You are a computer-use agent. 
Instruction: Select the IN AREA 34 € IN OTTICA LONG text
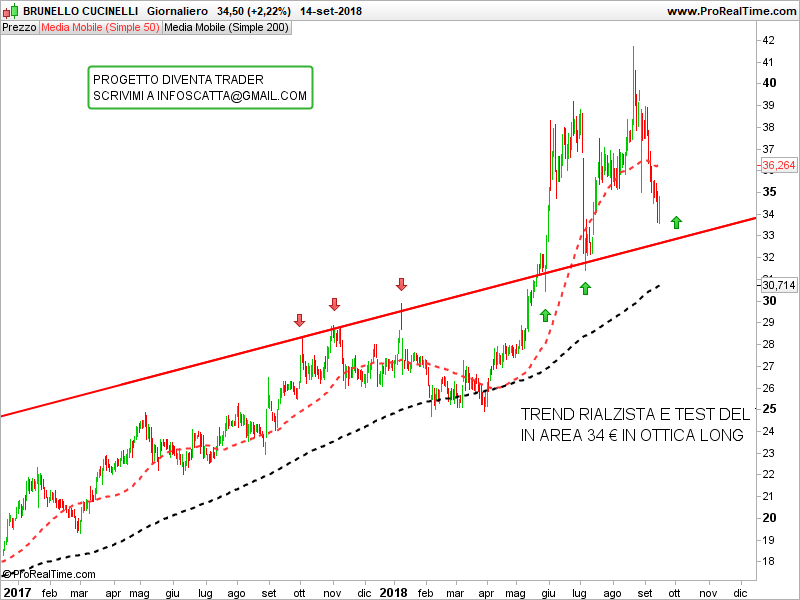pos(632,435)
